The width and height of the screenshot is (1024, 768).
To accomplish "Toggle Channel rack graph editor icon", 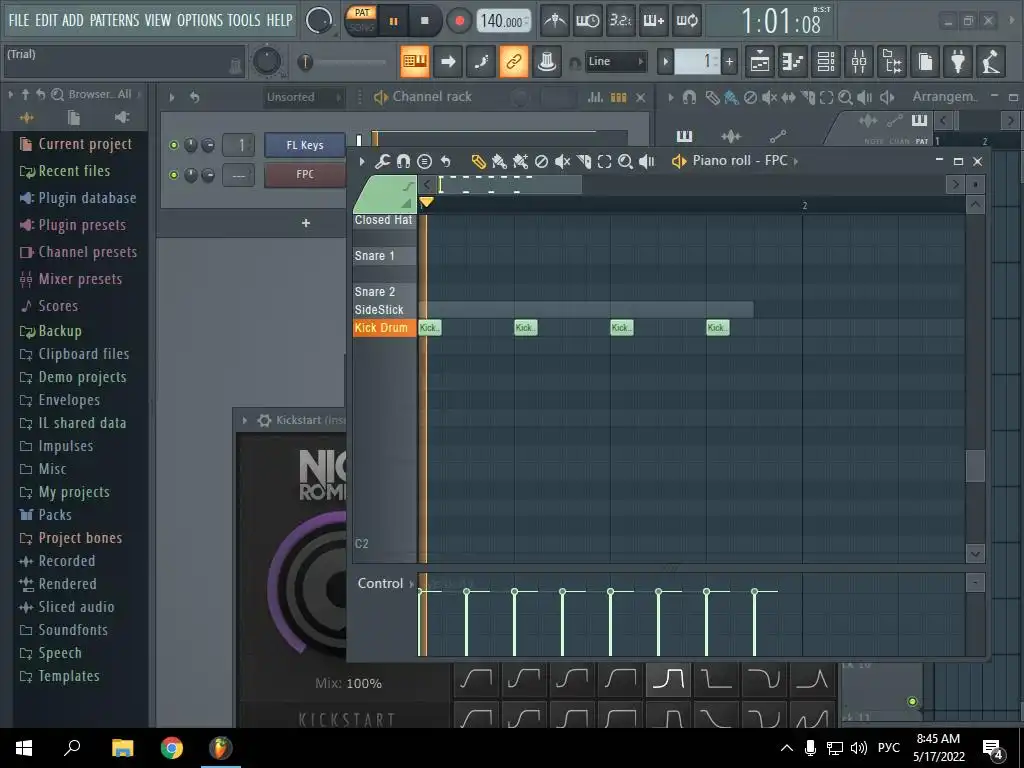I will (x=595, y=97).
